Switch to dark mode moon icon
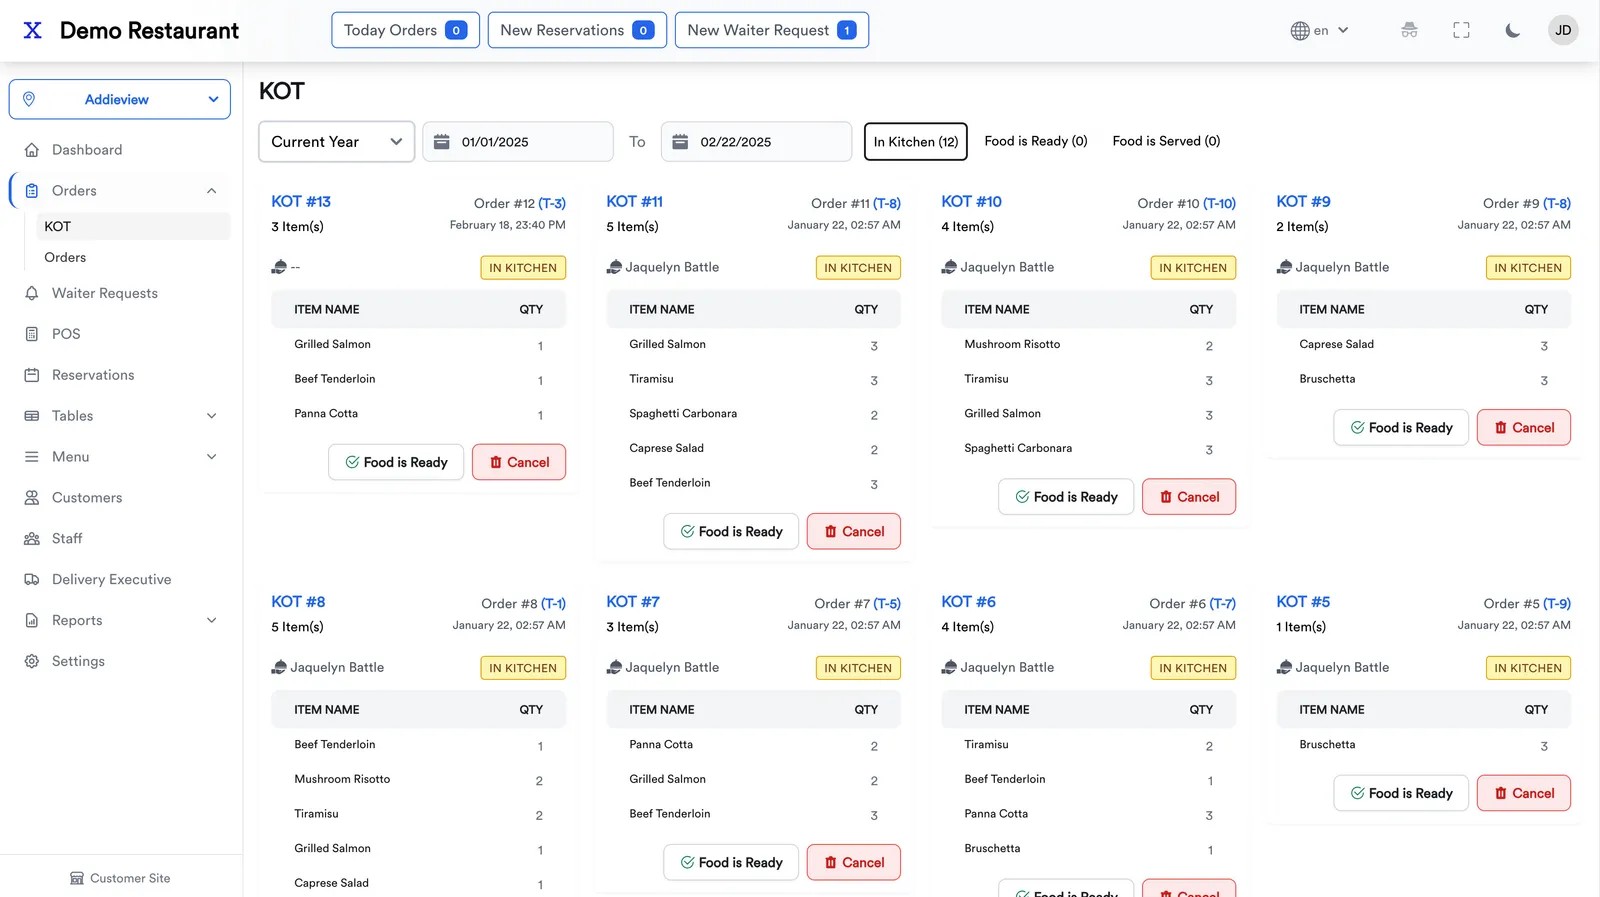 click(1512, 30)
